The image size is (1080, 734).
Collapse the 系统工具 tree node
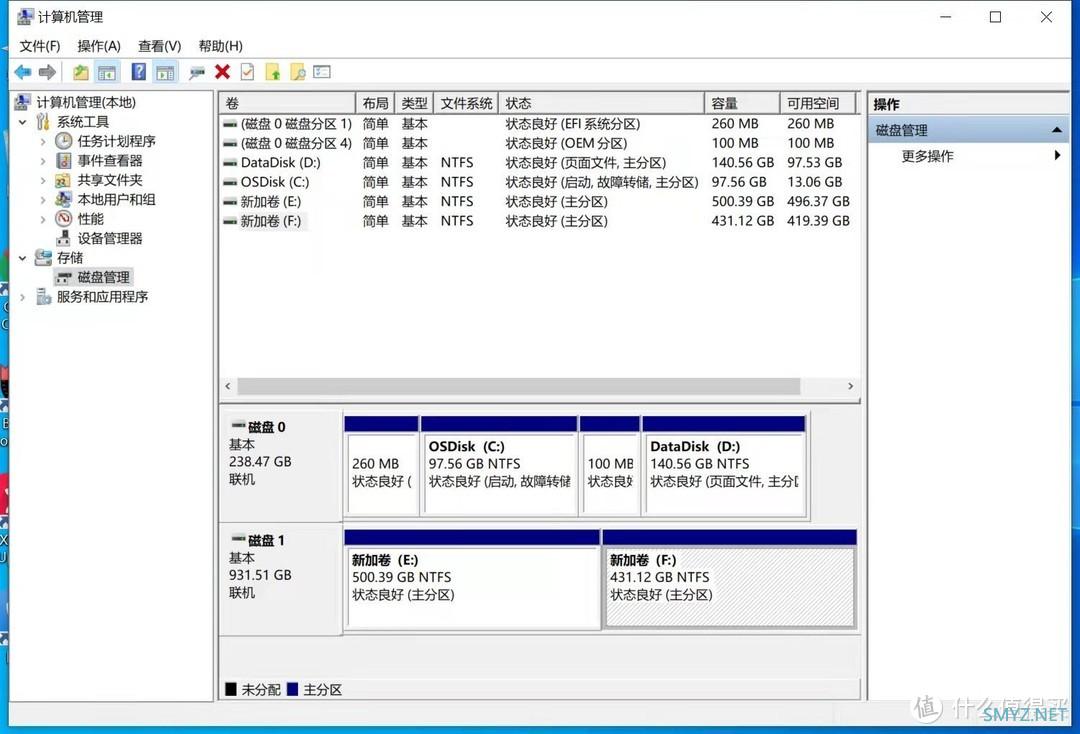pos(23,122)
